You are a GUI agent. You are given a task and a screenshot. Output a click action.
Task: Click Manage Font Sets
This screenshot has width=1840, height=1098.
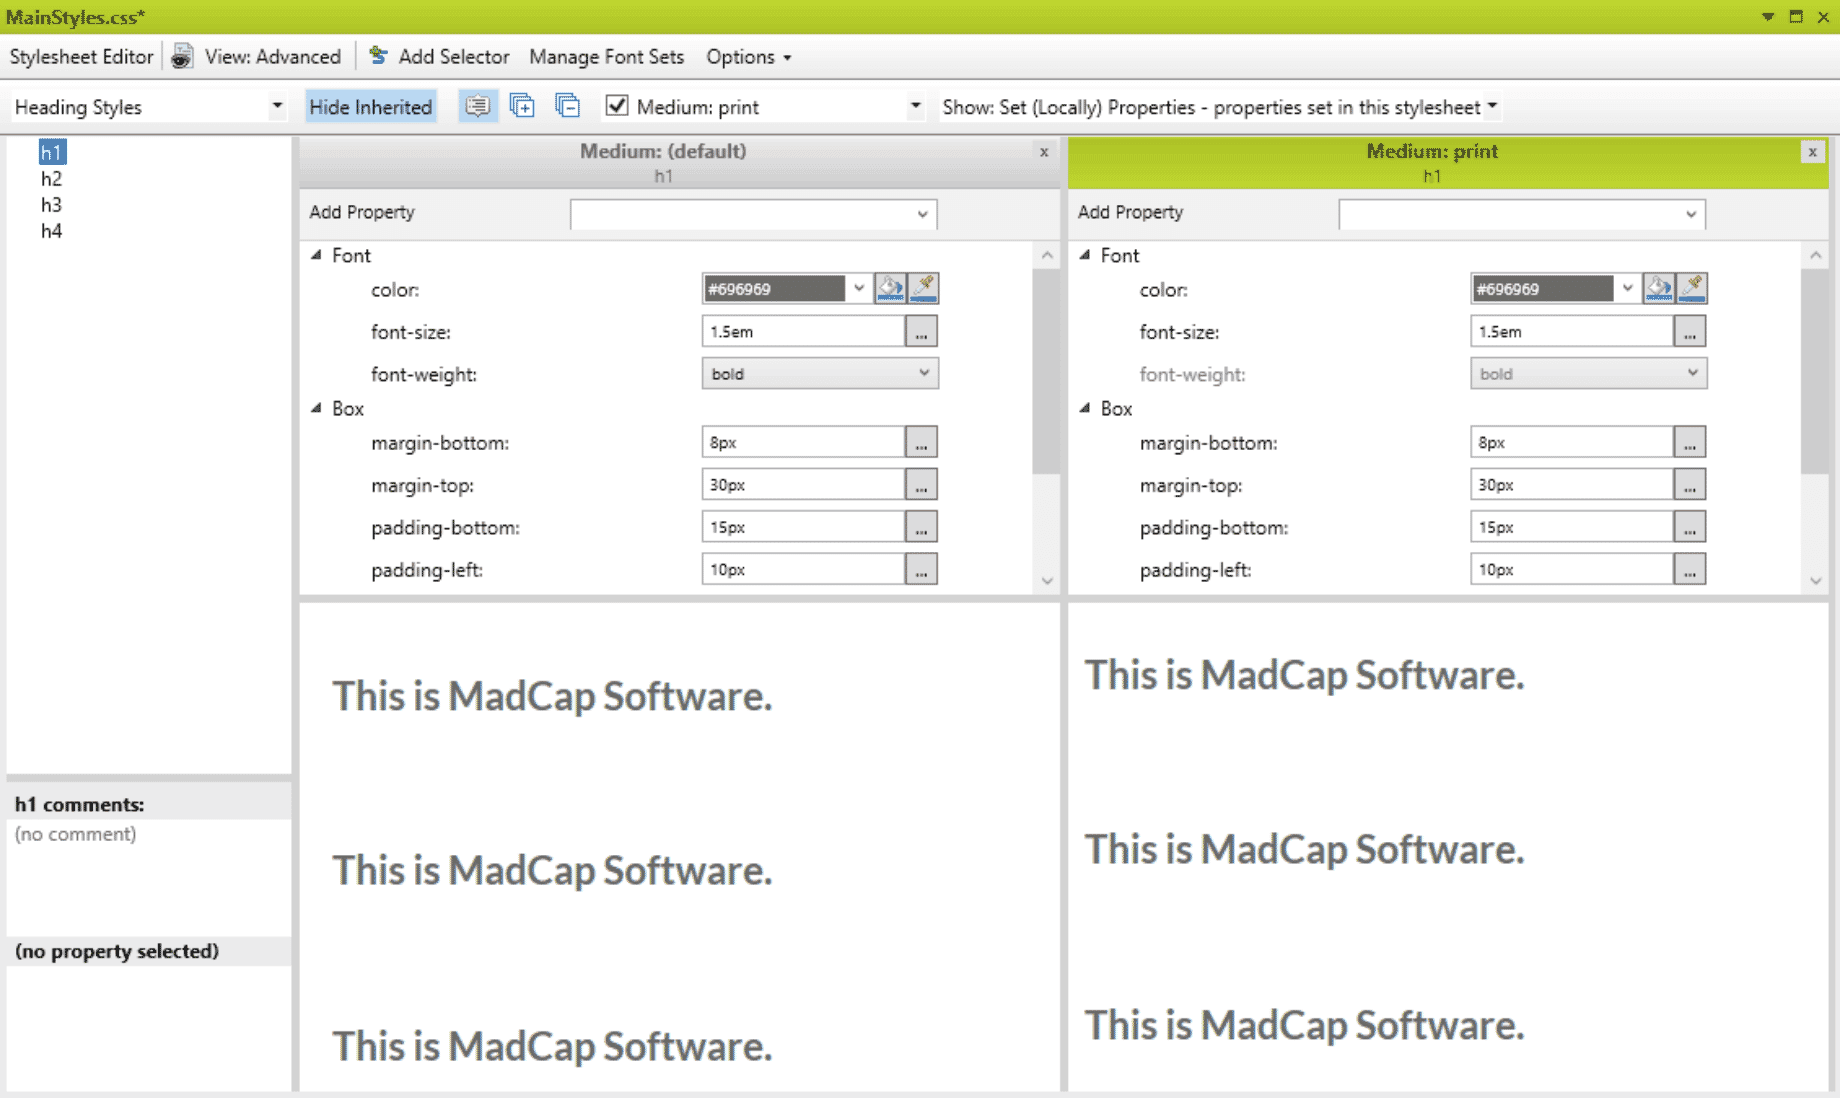point(607,57)
